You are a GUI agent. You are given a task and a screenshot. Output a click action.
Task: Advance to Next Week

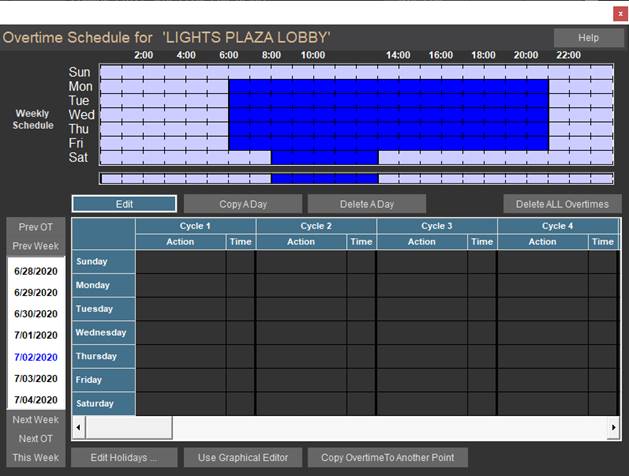coord(35,419)
